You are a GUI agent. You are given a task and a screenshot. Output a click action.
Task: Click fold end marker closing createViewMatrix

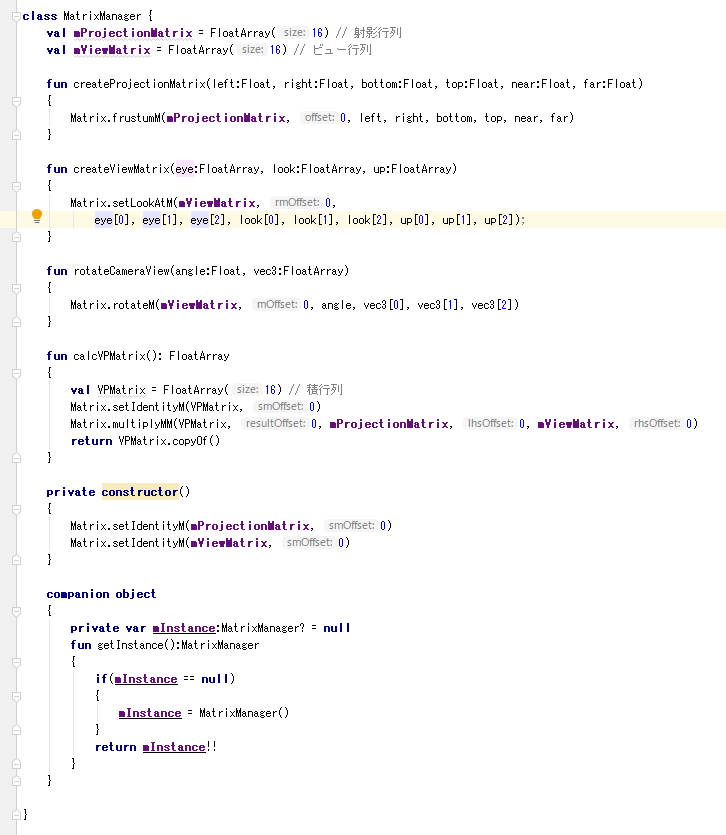coord(17,237)
